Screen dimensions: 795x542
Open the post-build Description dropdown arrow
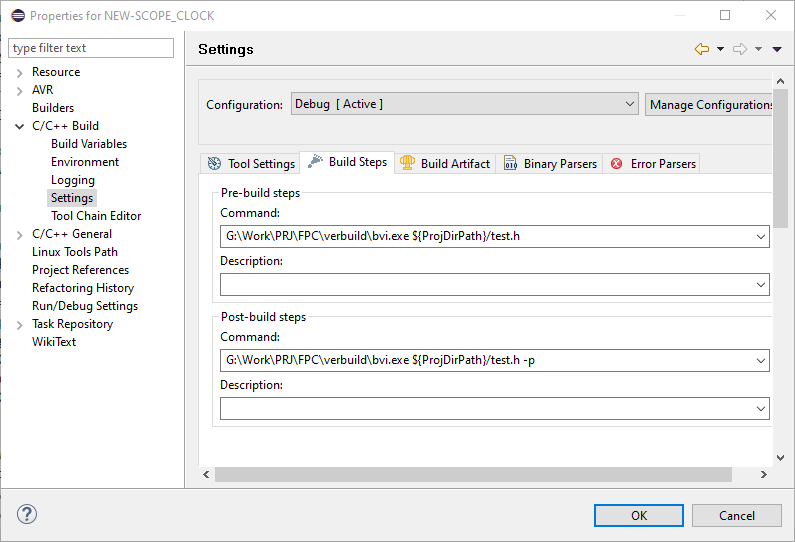pos(761,409)
